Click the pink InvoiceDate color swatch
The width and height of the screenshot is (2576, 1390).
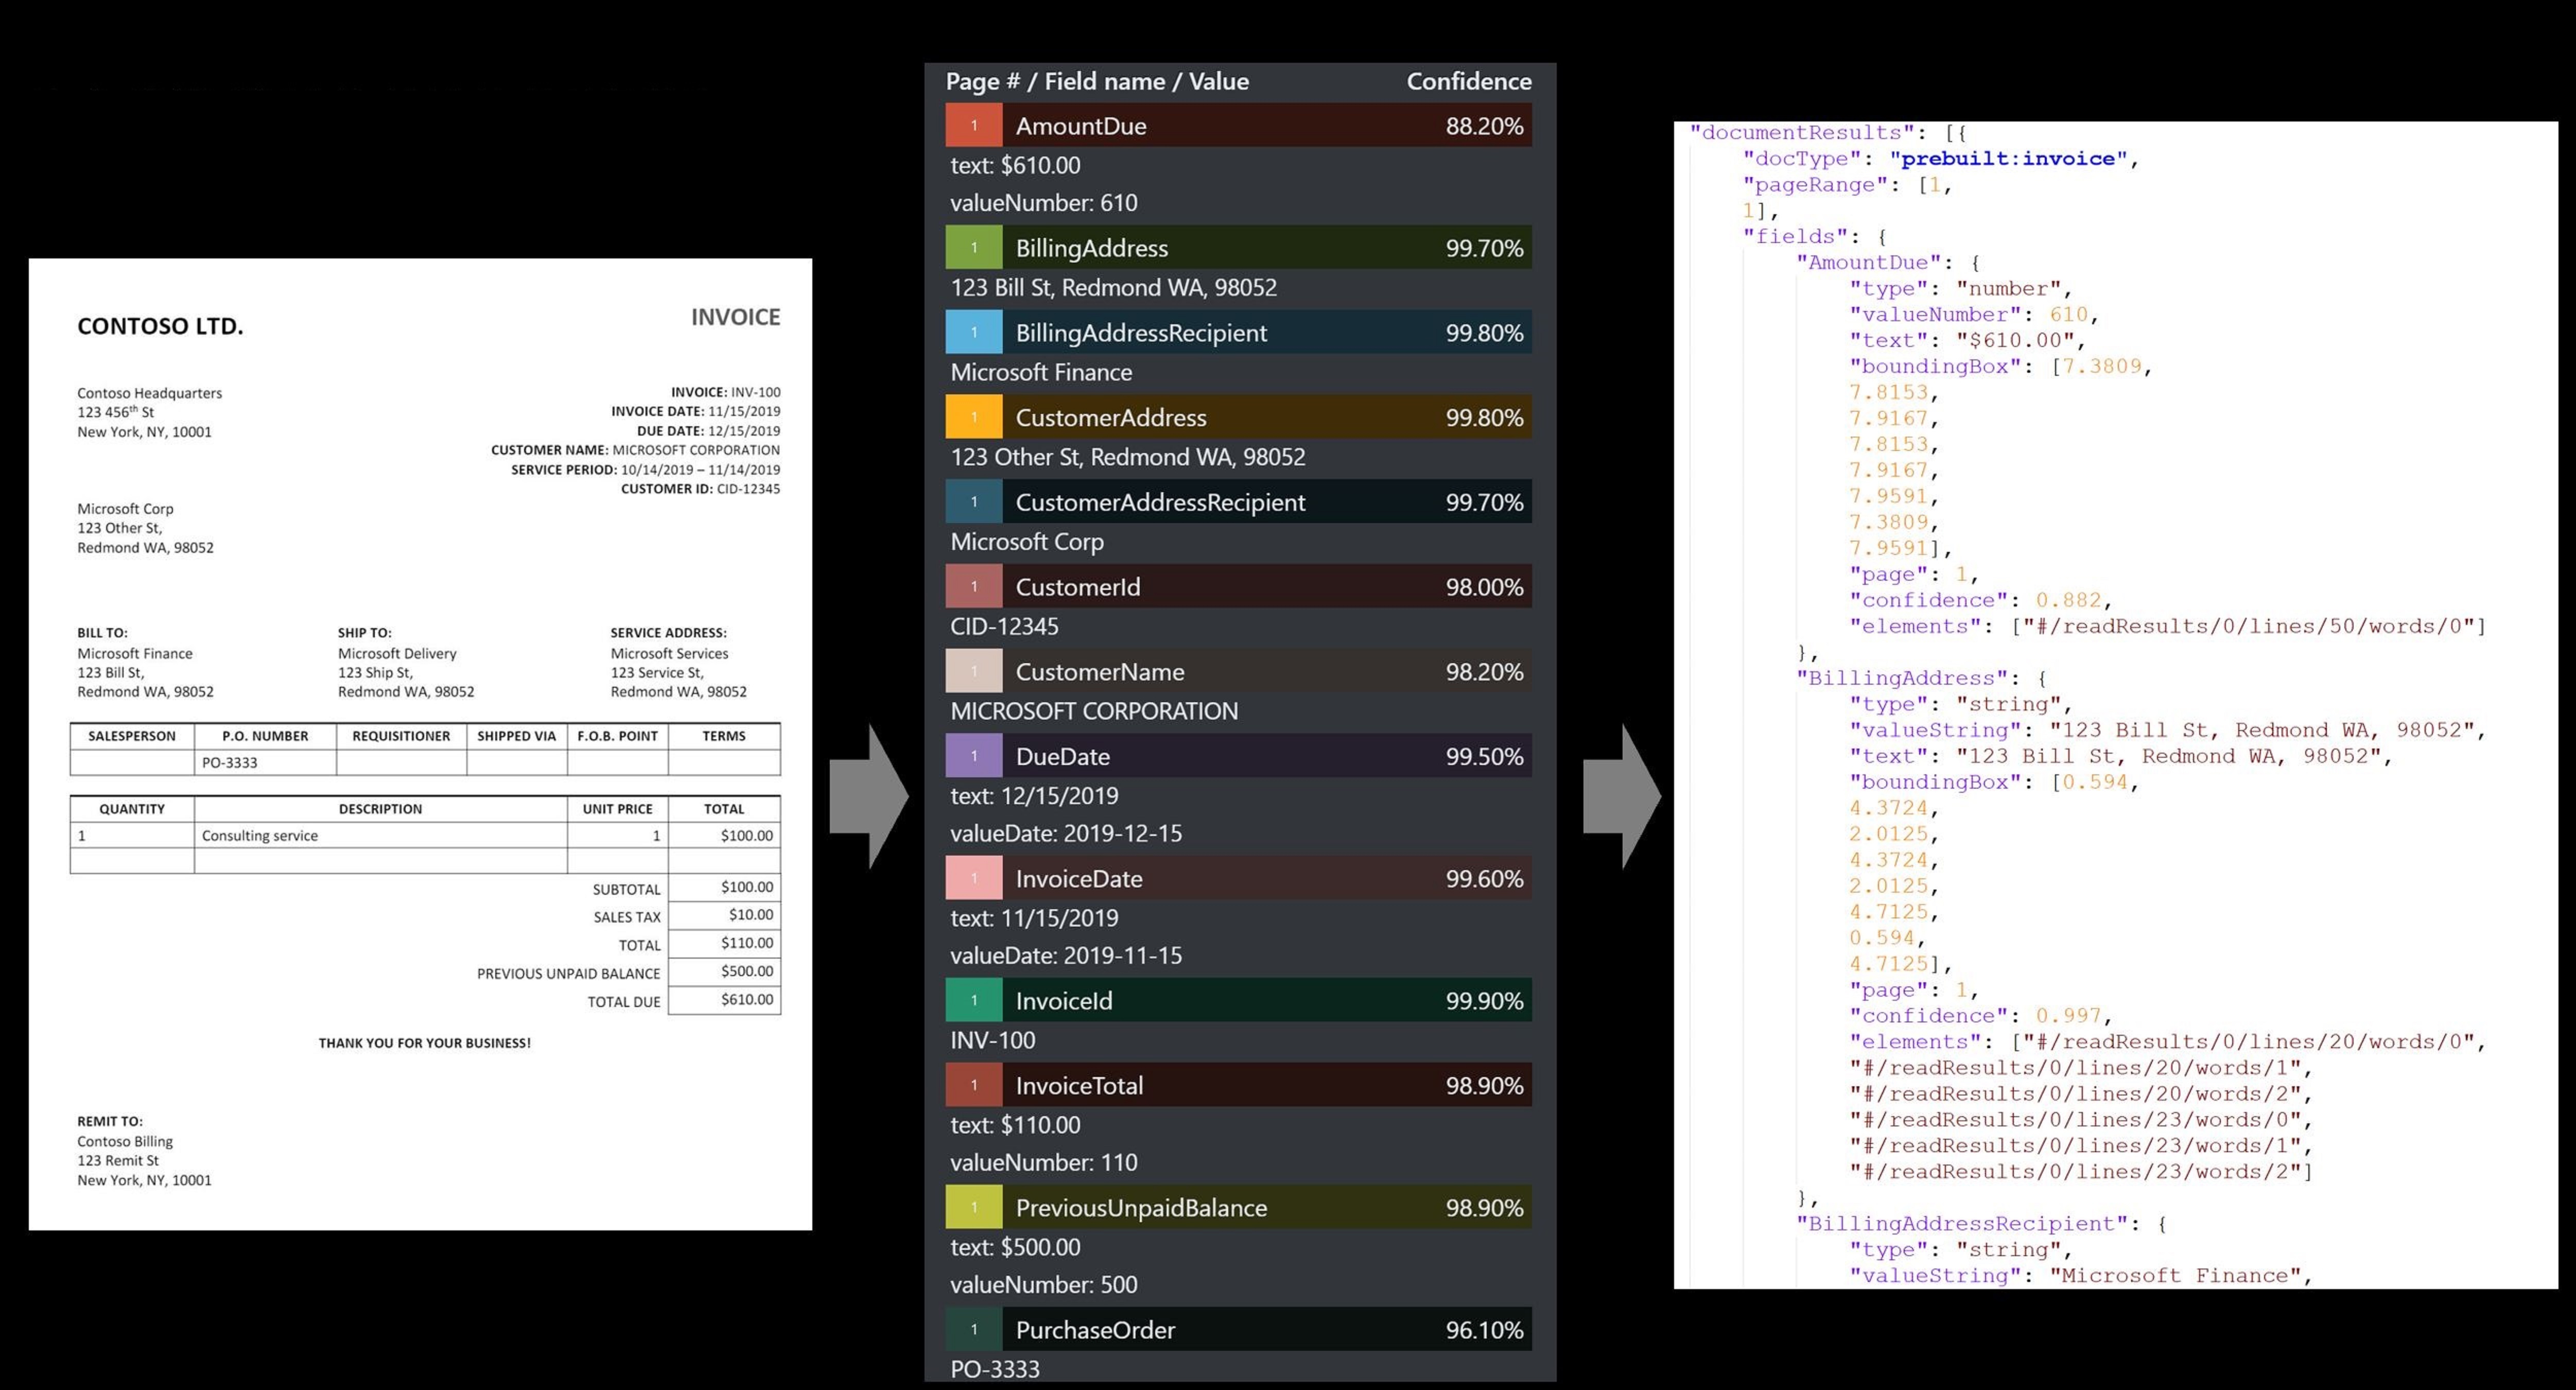click(973, 879)
